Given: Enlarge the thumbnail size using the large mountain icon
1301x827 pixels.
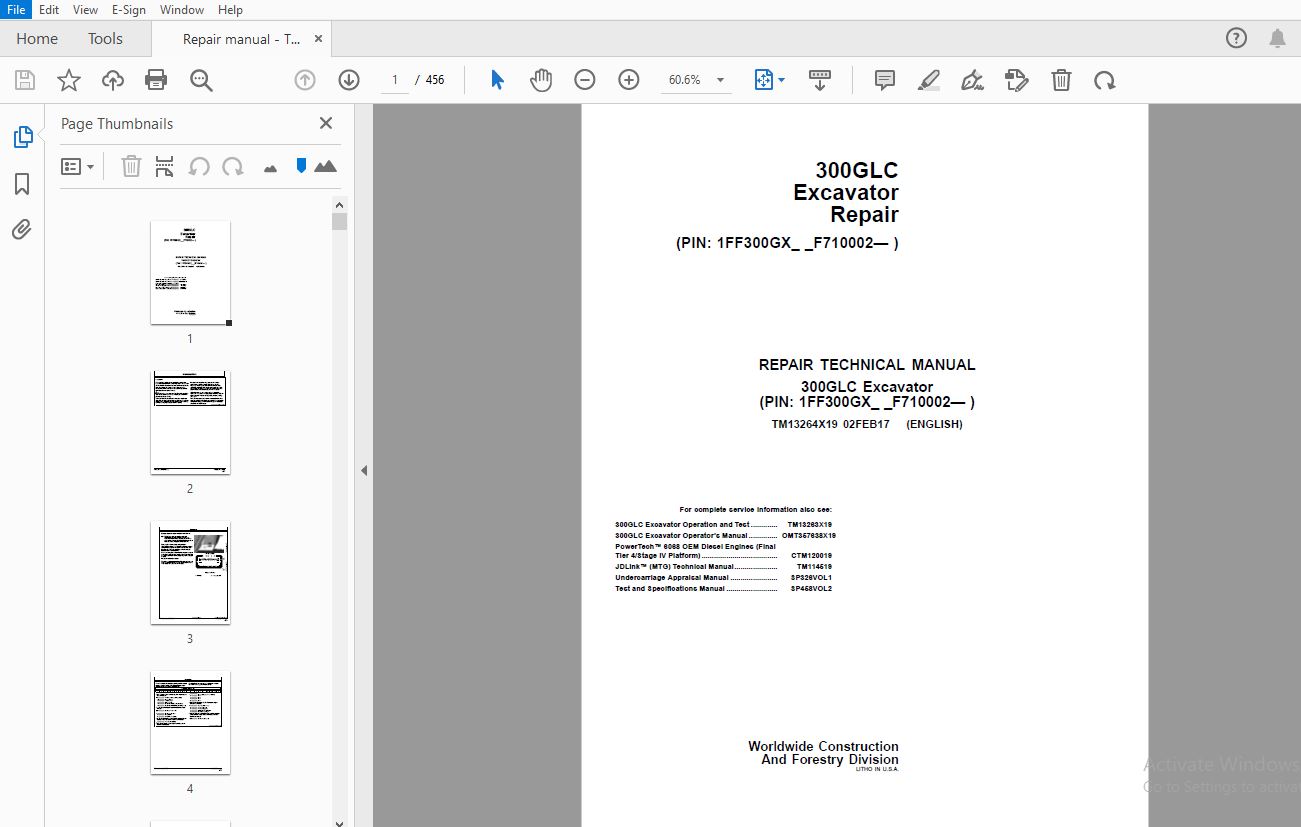Looking at the screenshot, I should tap(325, 166).
